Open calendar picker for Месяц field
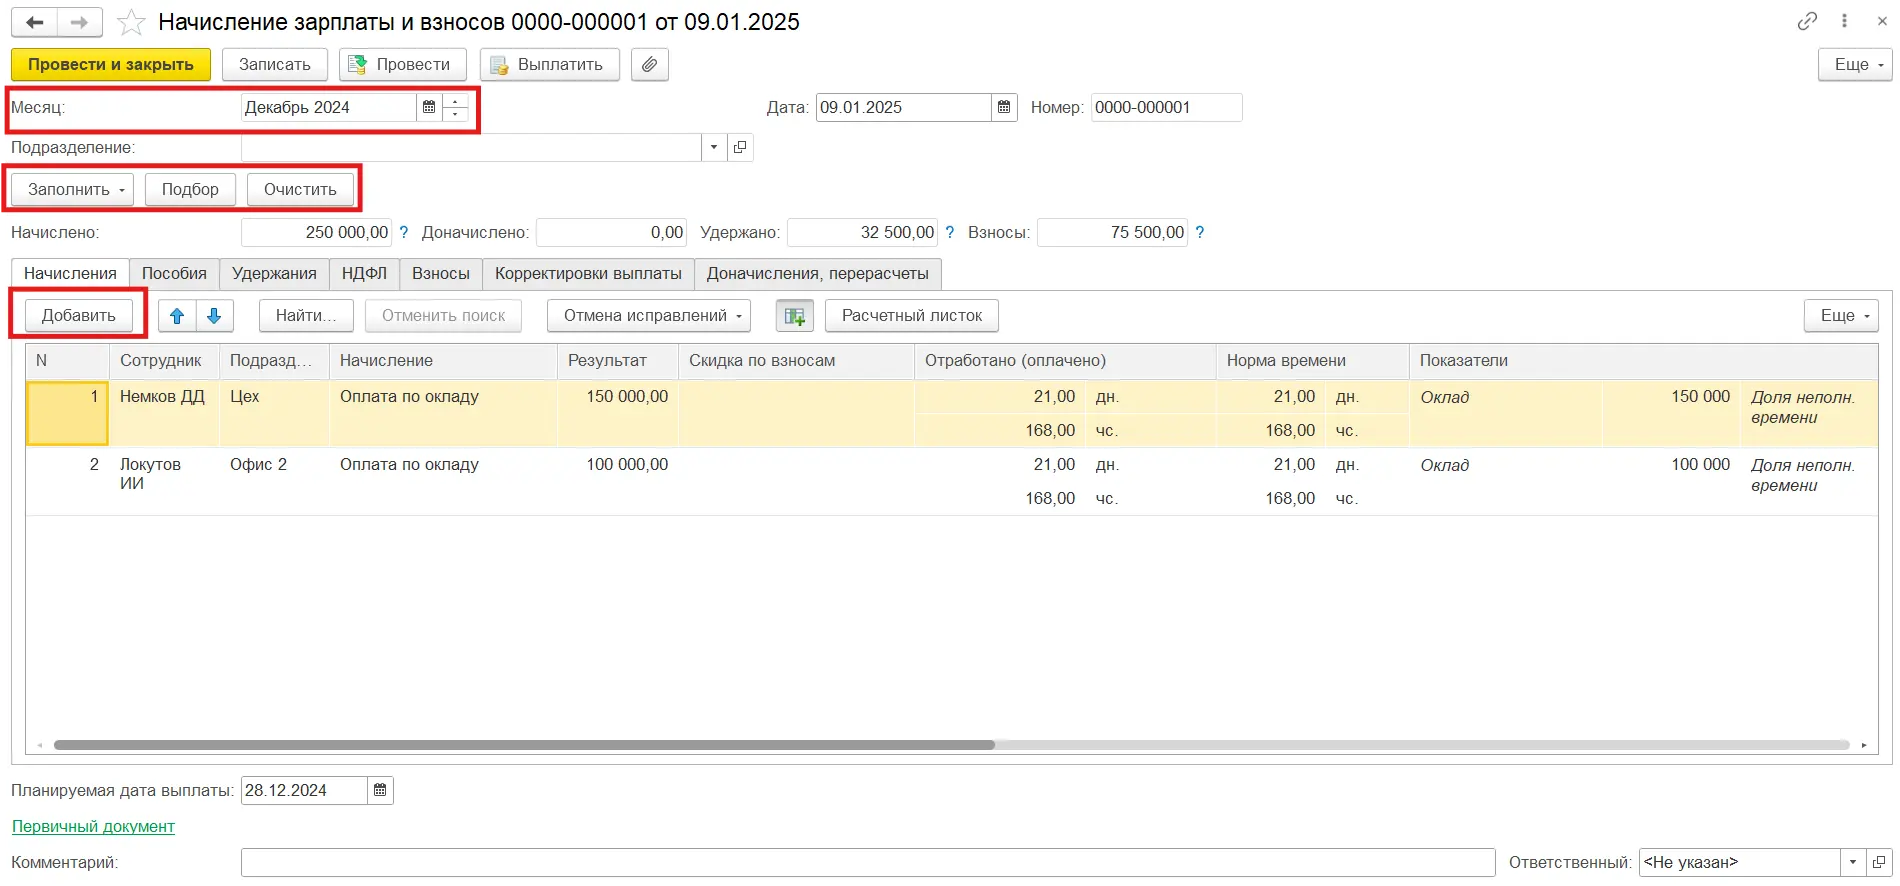Viewport: 1900px width, 886px height. click(429, 107)
